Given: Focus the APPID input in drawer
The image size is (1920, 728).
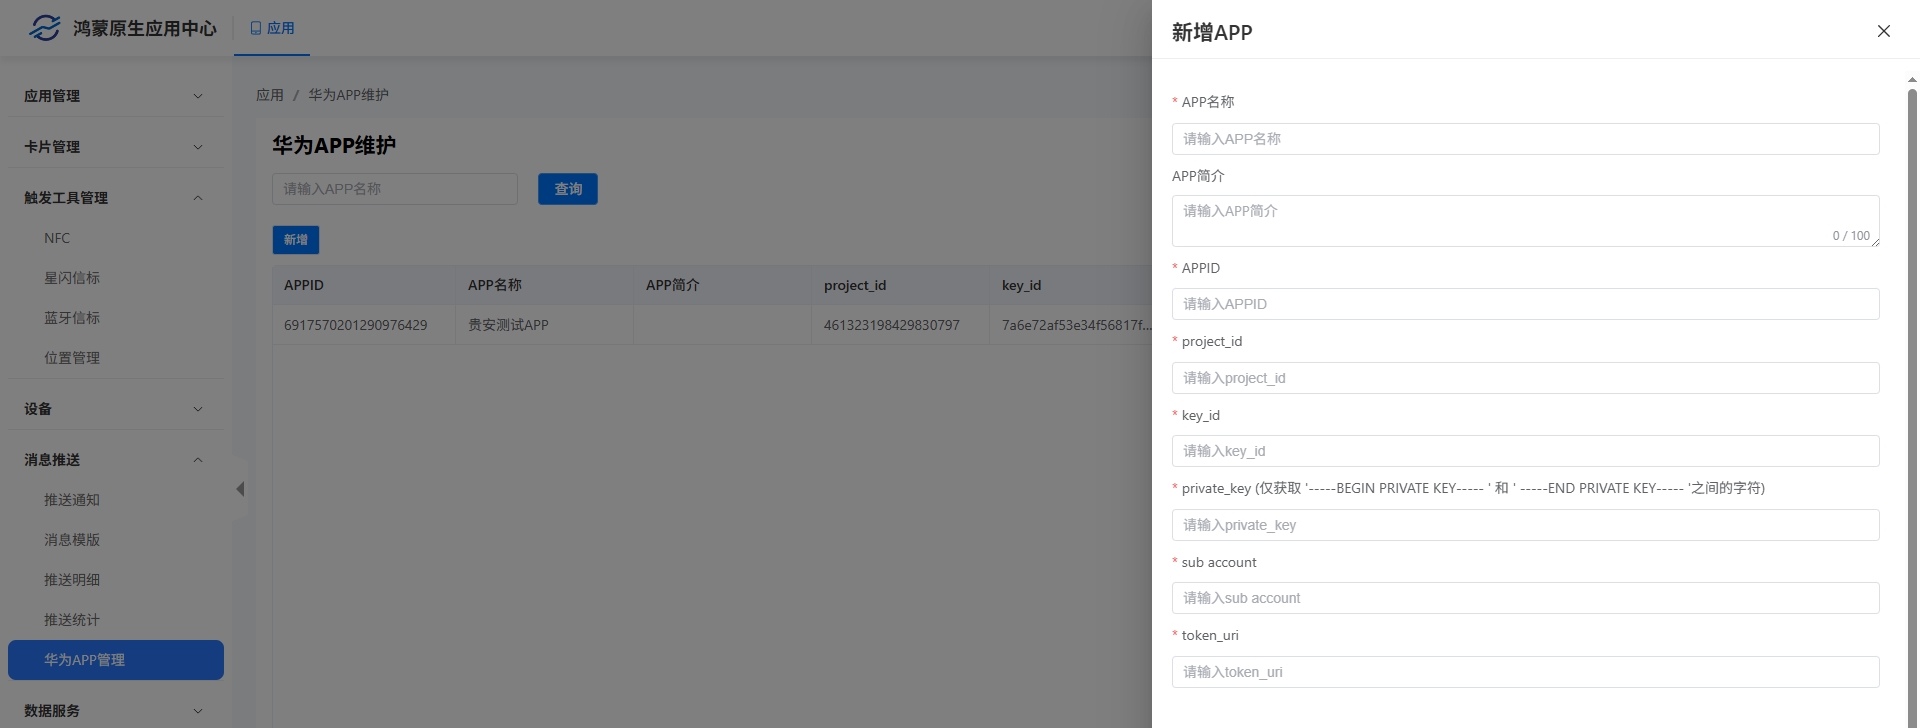Looking at the screenshot, I should (x=1525, y=304).
